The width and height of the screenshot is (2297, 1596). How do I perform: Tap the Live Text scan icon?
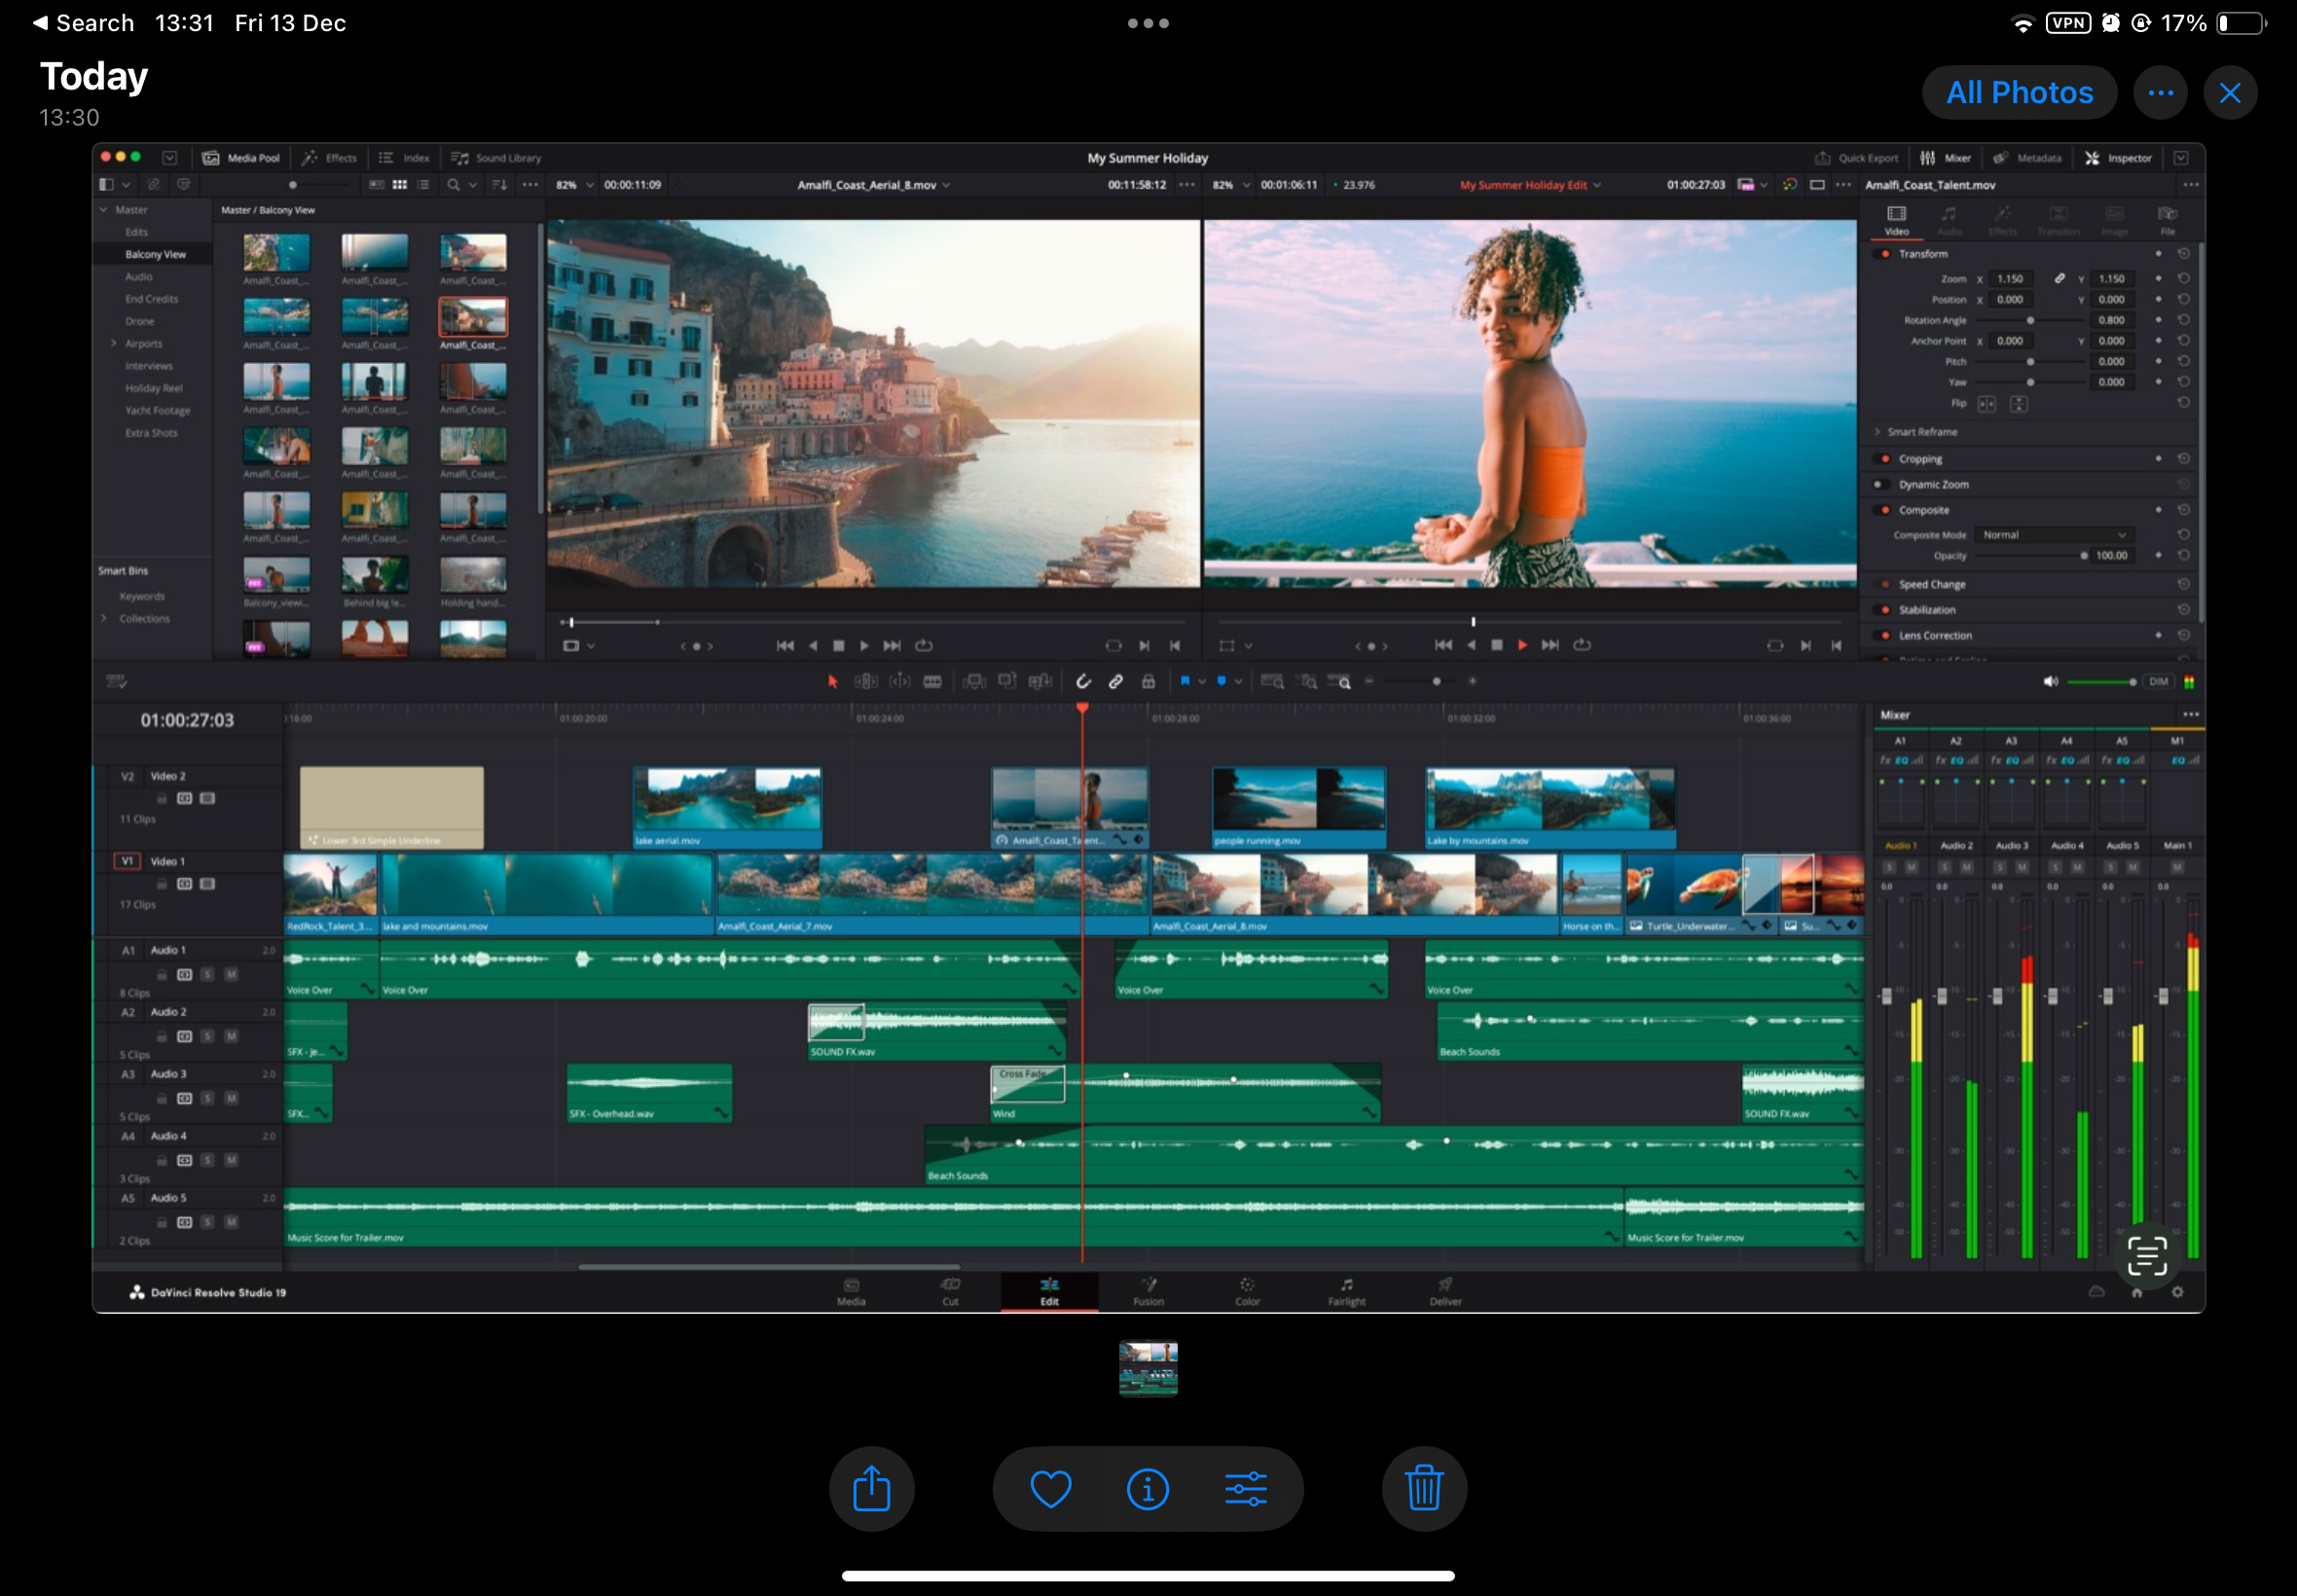click(x=2146, y=1256)
